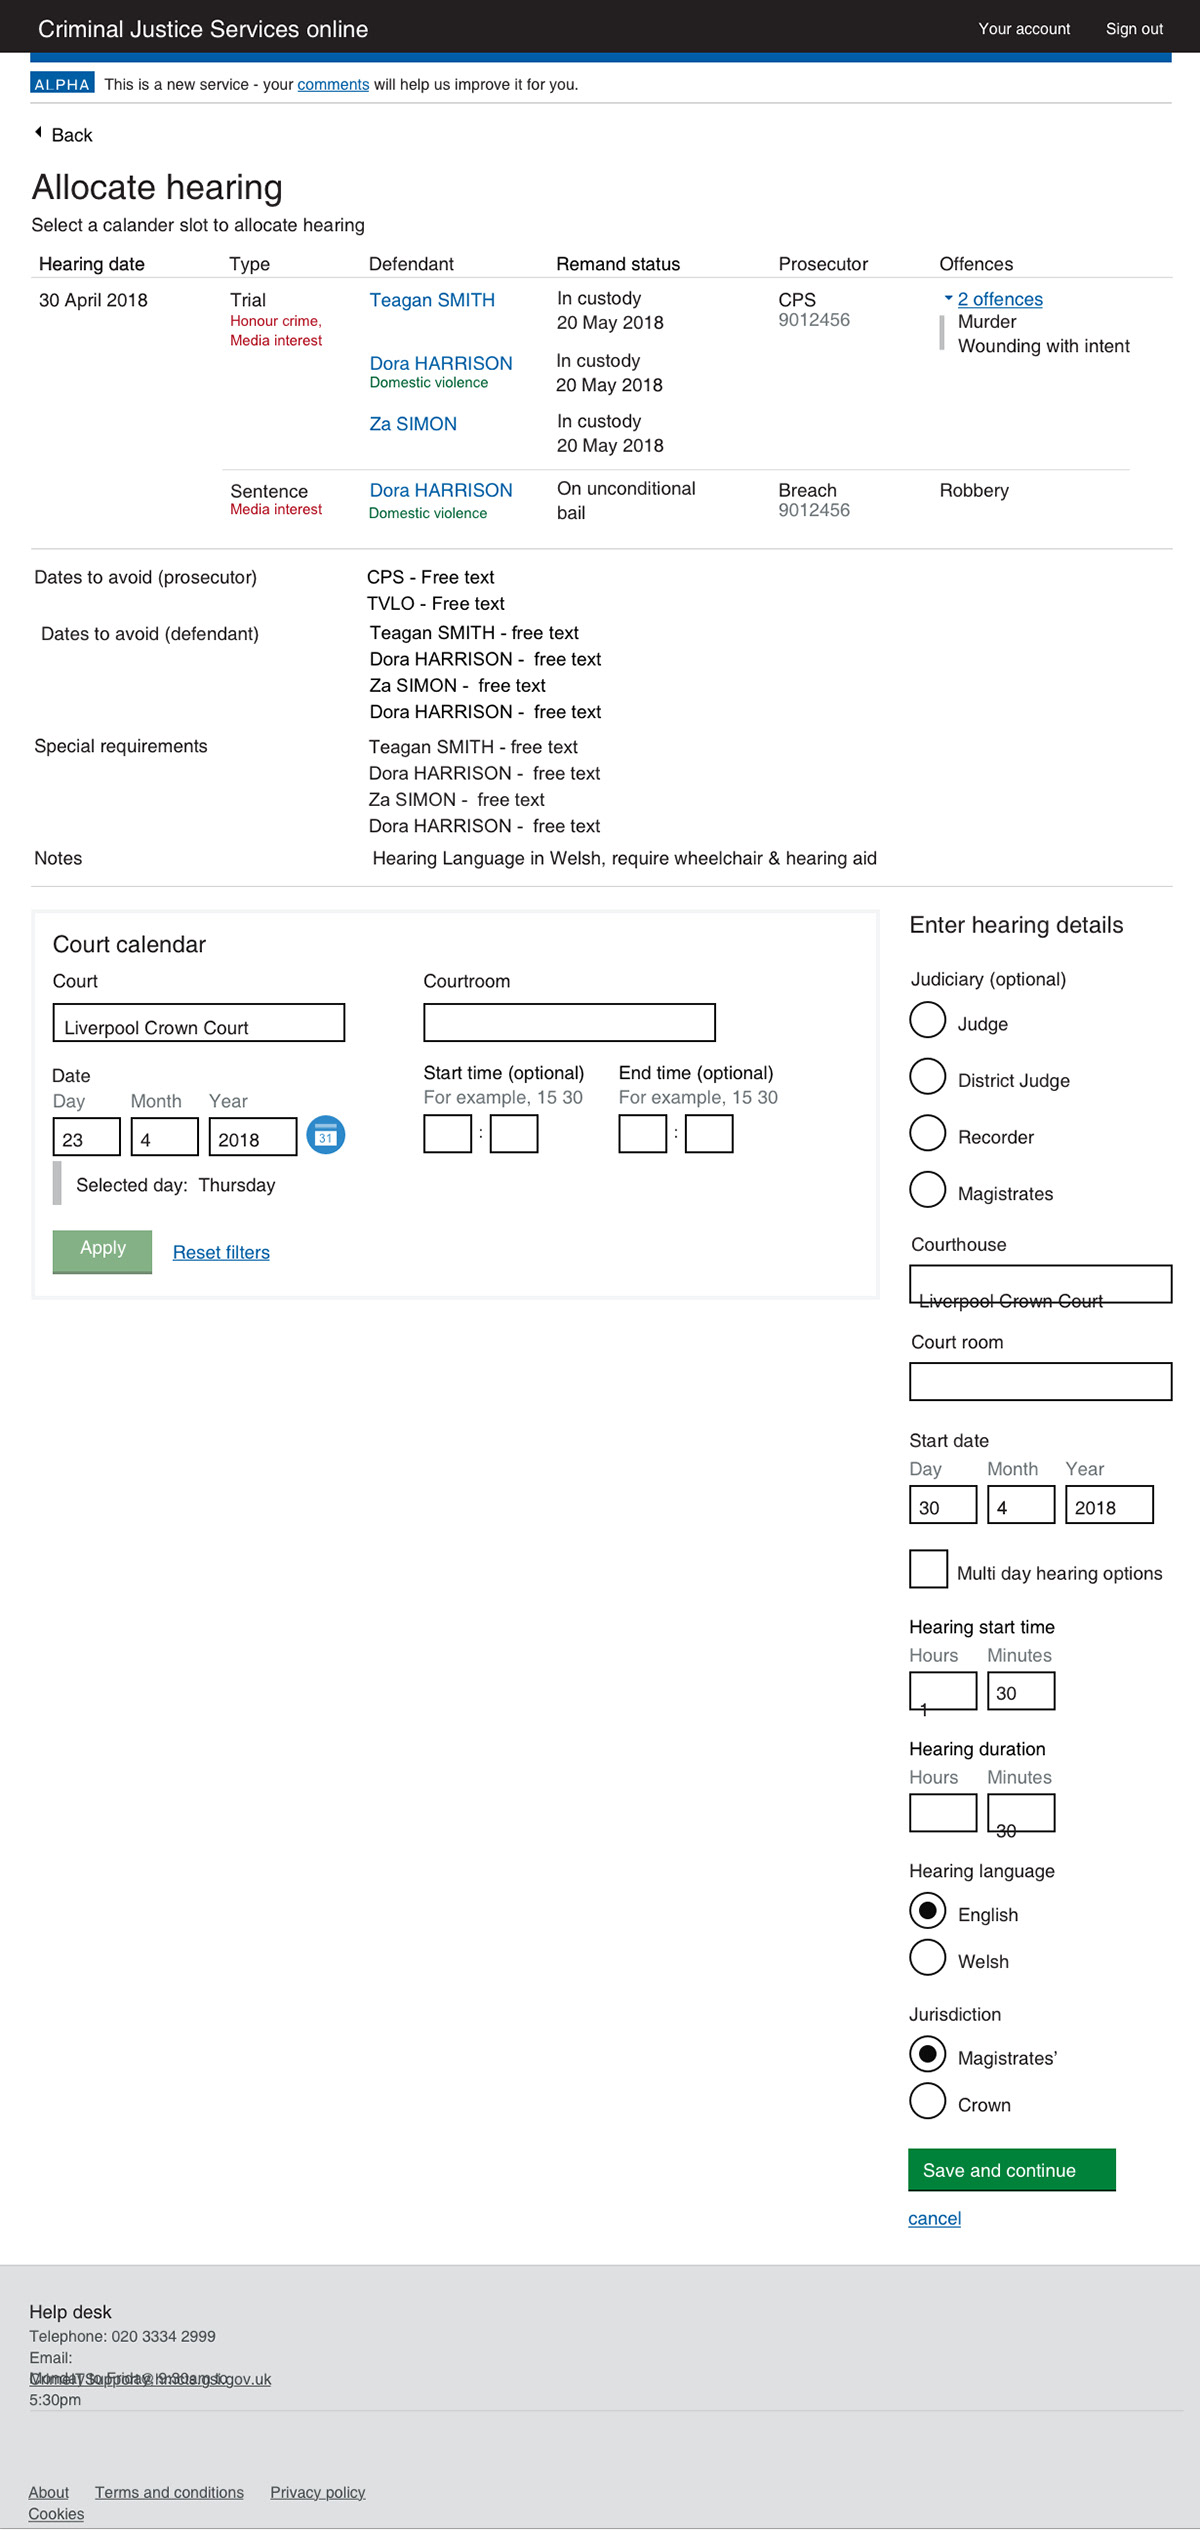Click the Back arrow icon
Viewport: 1200px width, 2530px height.
pyautogui.click(x=38, y=132)
